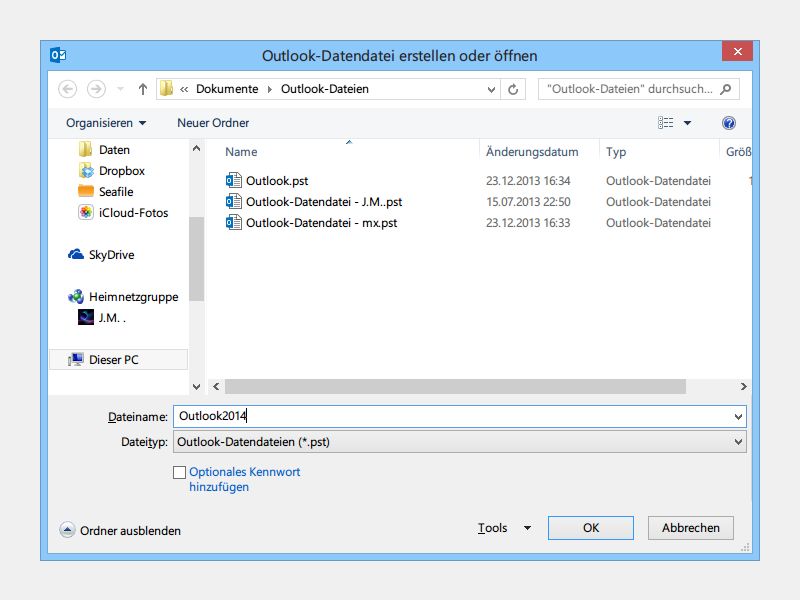Close the dialog with the X button

pyautogui.click(x=737, y=52)
